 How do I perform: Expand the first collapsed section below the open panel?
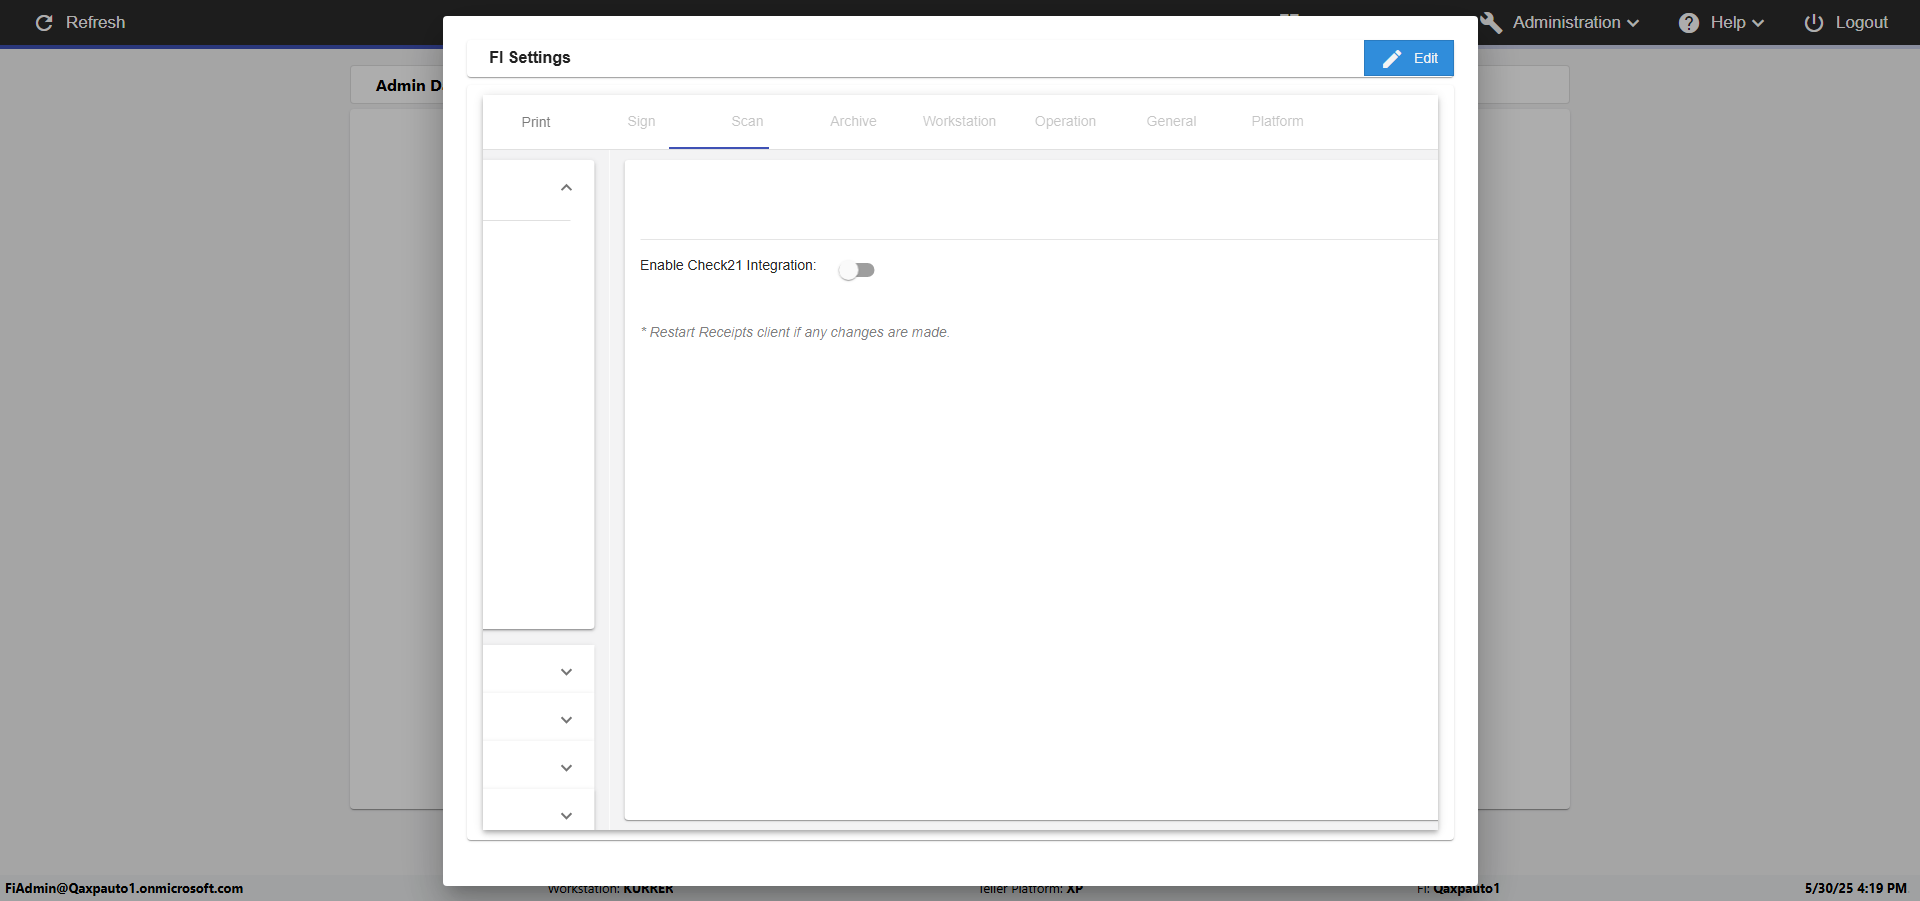point(566,672)
